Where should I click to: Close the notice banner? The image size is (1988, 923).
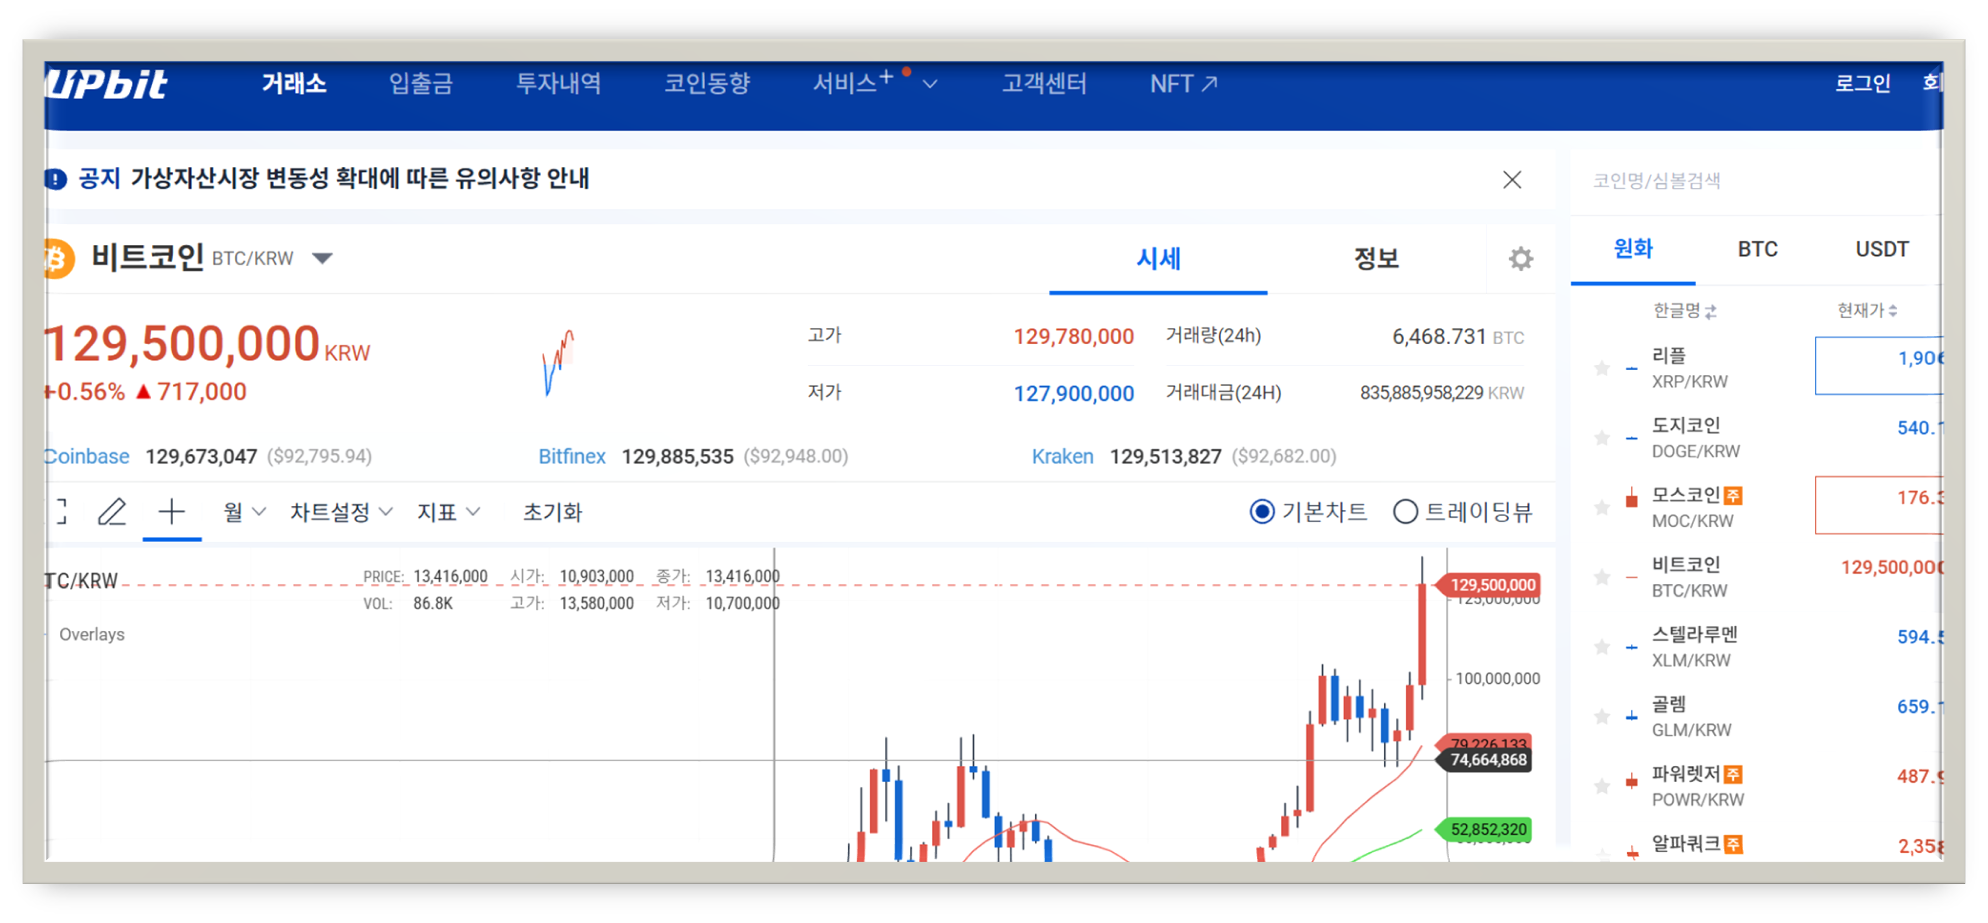1512,179
